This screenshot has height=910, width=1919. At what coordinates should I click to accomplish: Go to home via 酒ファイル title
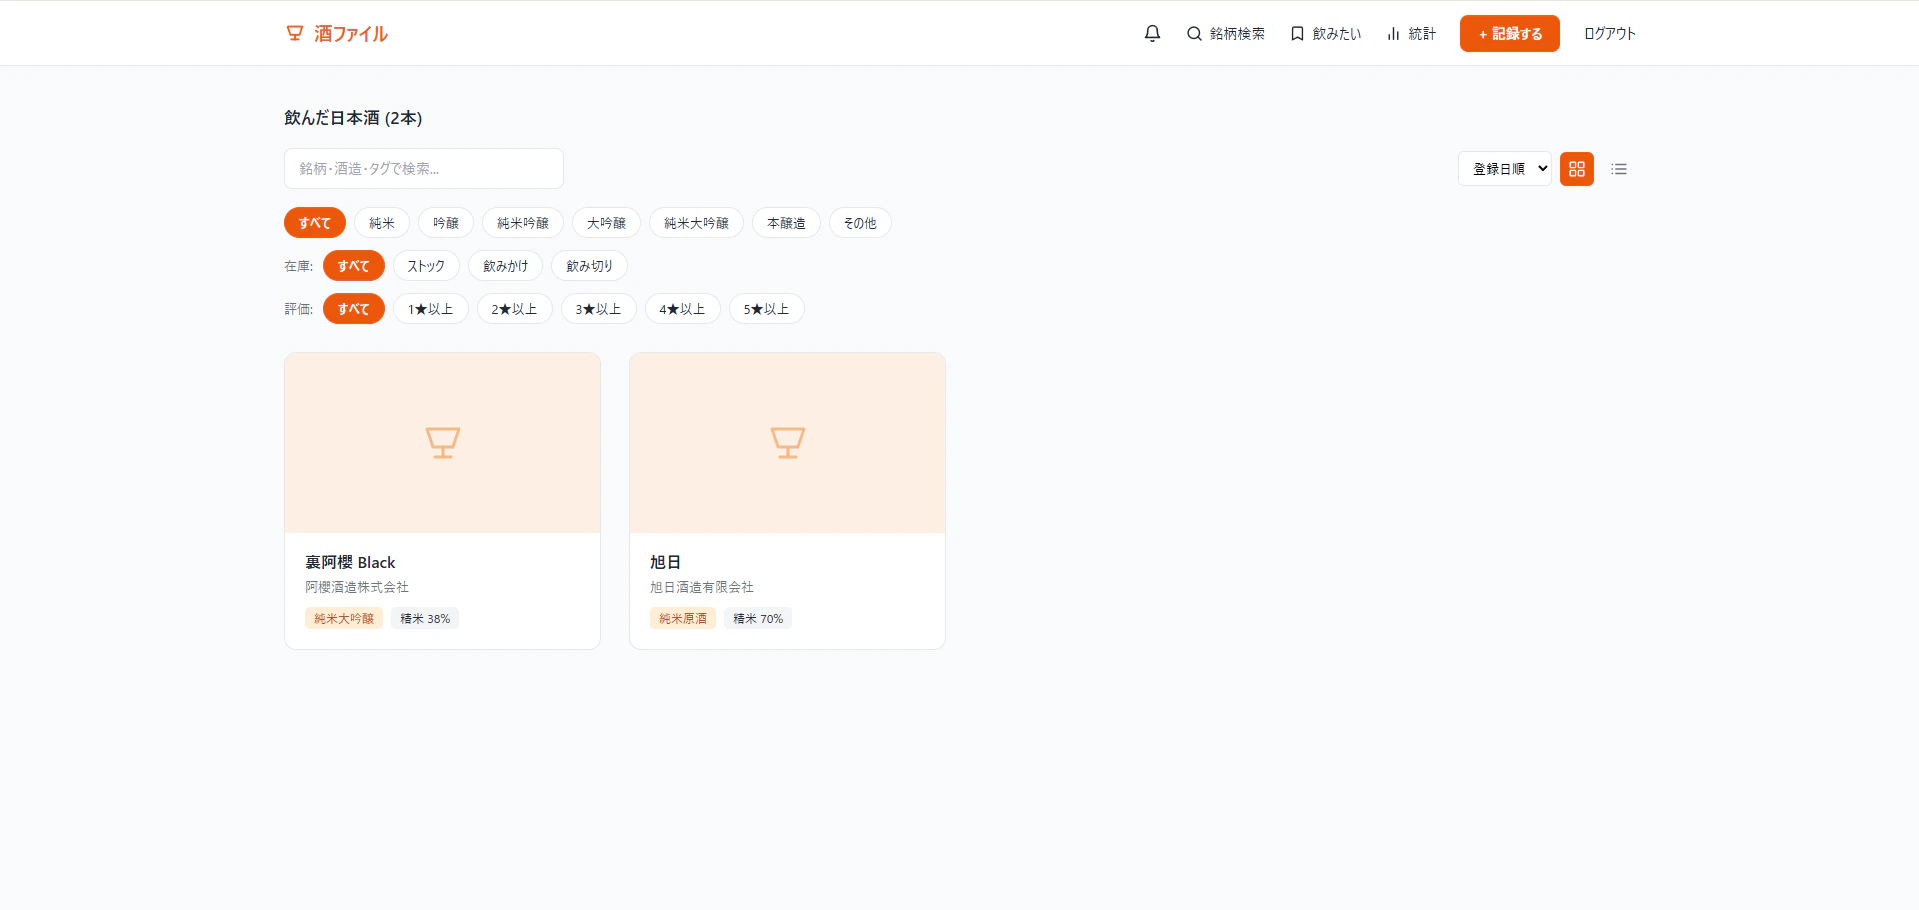pos(351,33)
